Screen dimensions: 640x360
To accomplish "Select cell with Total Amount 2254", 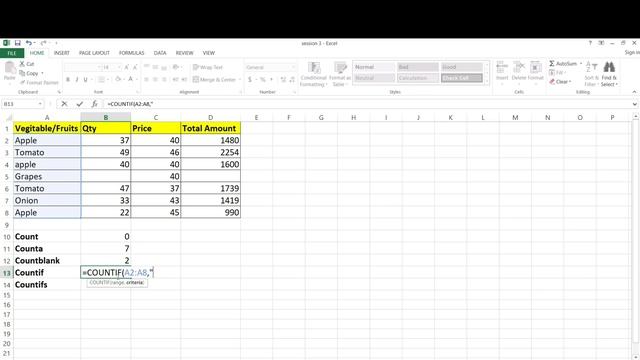I will [x=211, y=152].
